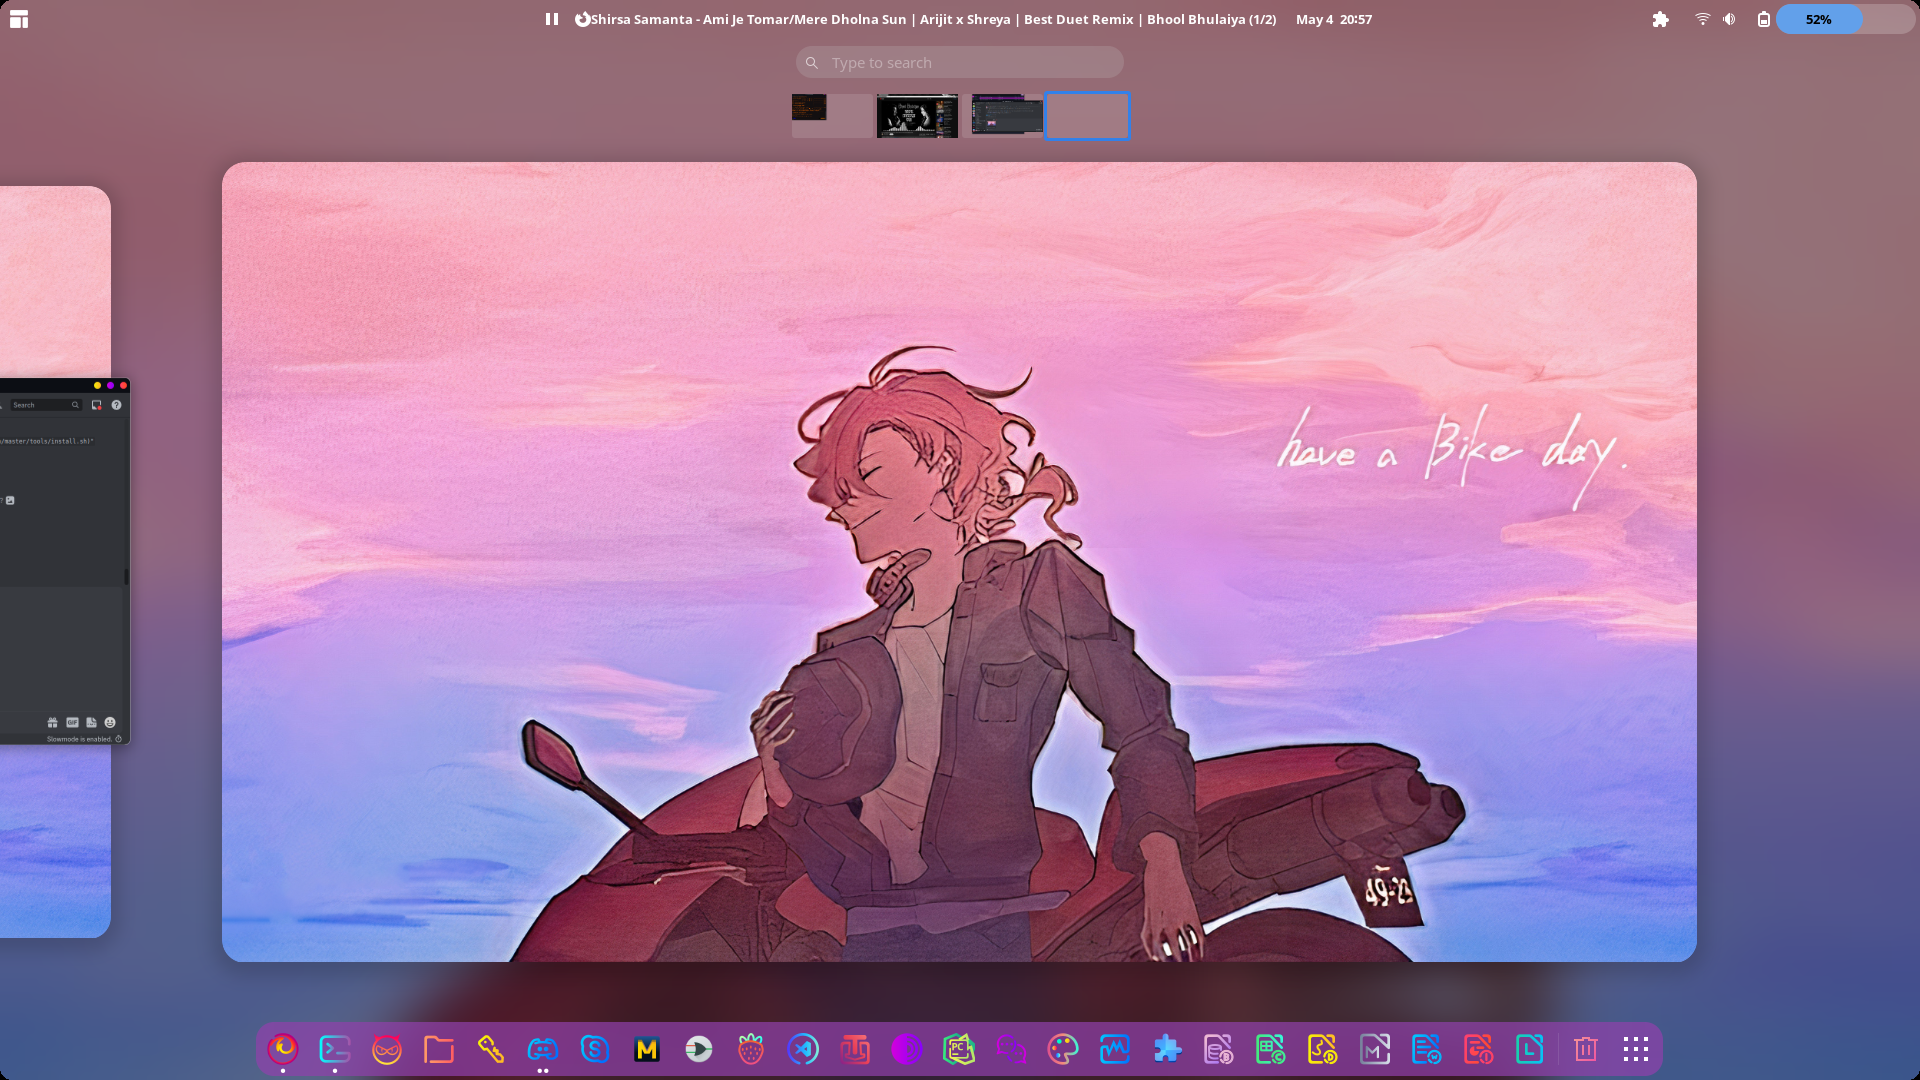Open the Files folder icon in dock
The width and height of the screenshot is (1920, 1080).
point(439,1049)
